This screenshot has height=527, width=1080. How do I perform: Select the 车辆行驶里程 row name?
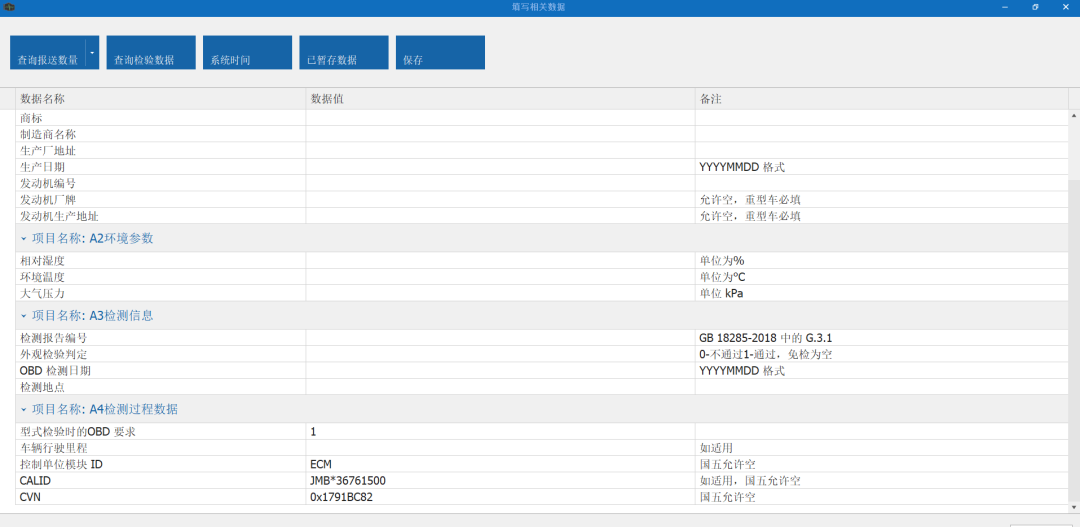point(54,448)
